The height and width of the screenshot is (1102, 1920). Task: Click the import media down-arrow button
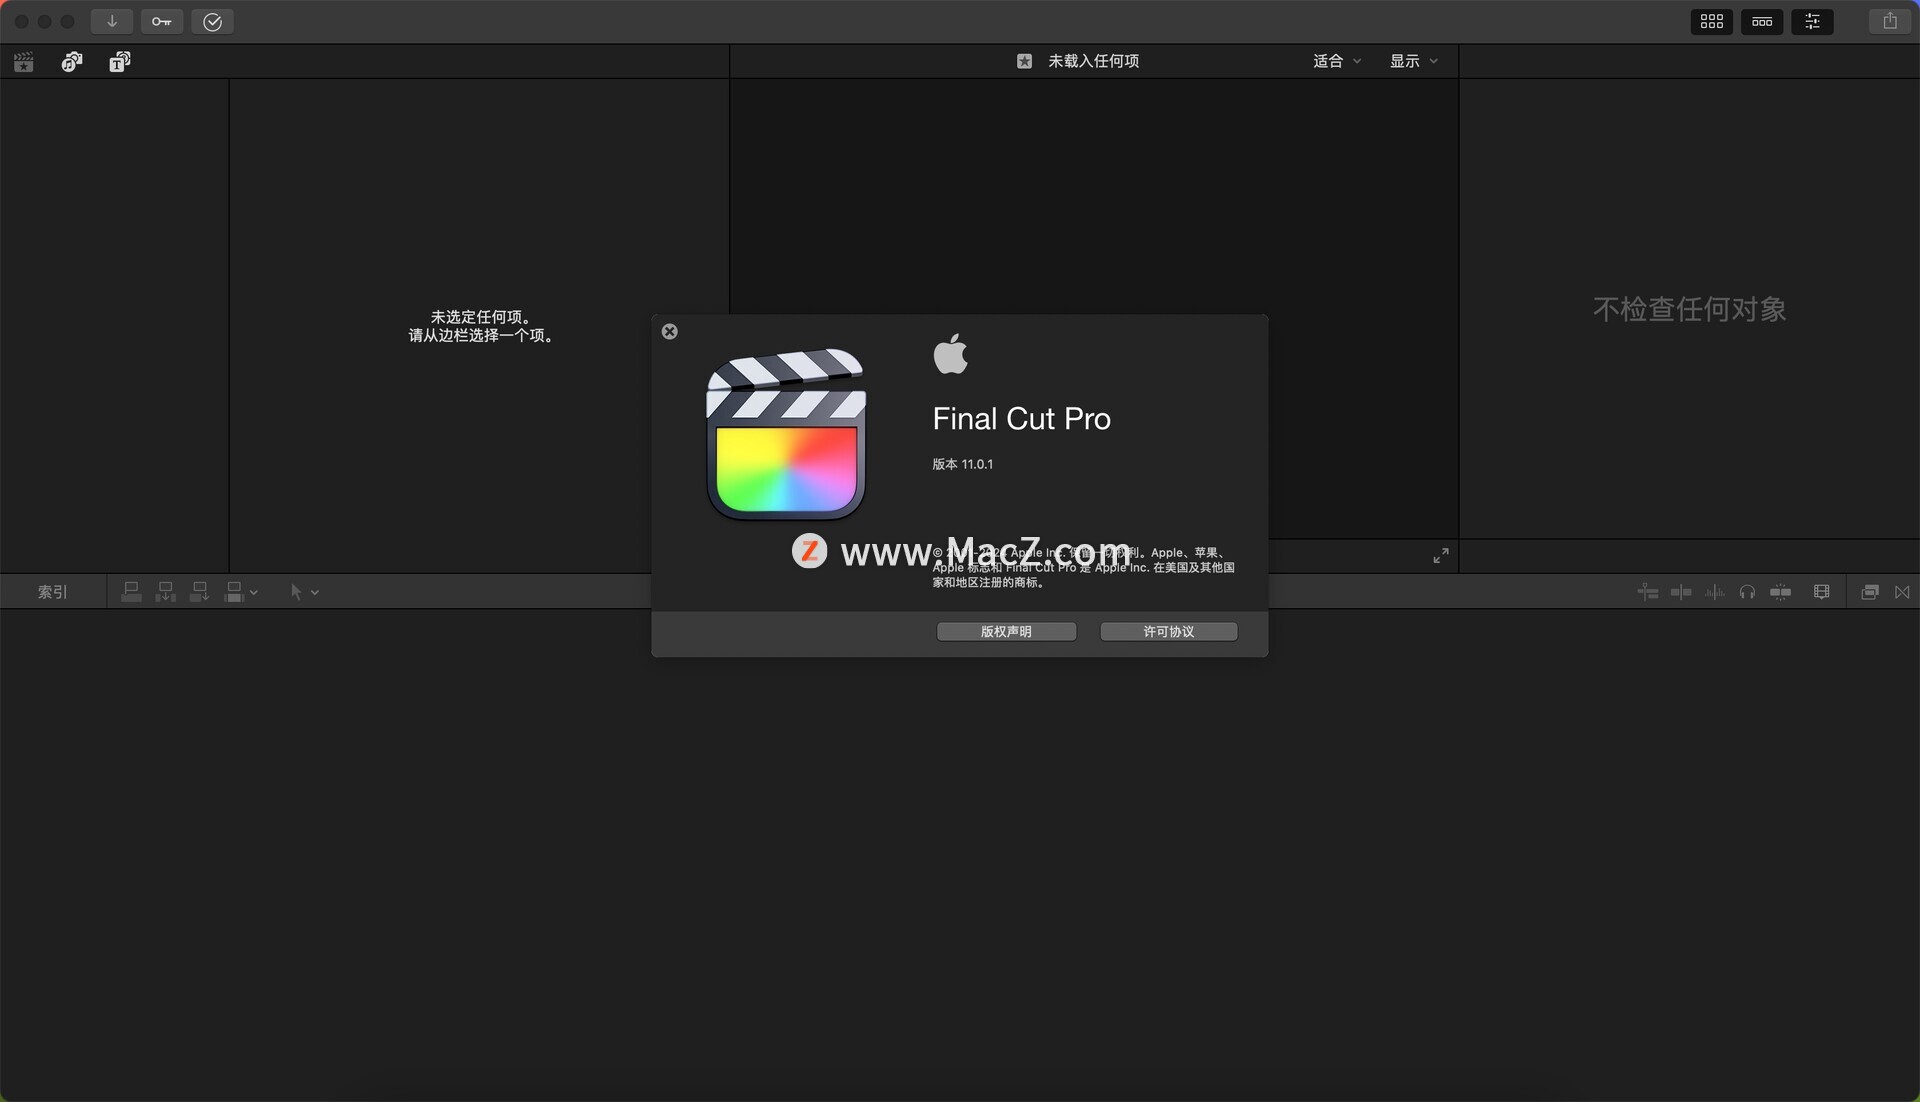[112, 21]
